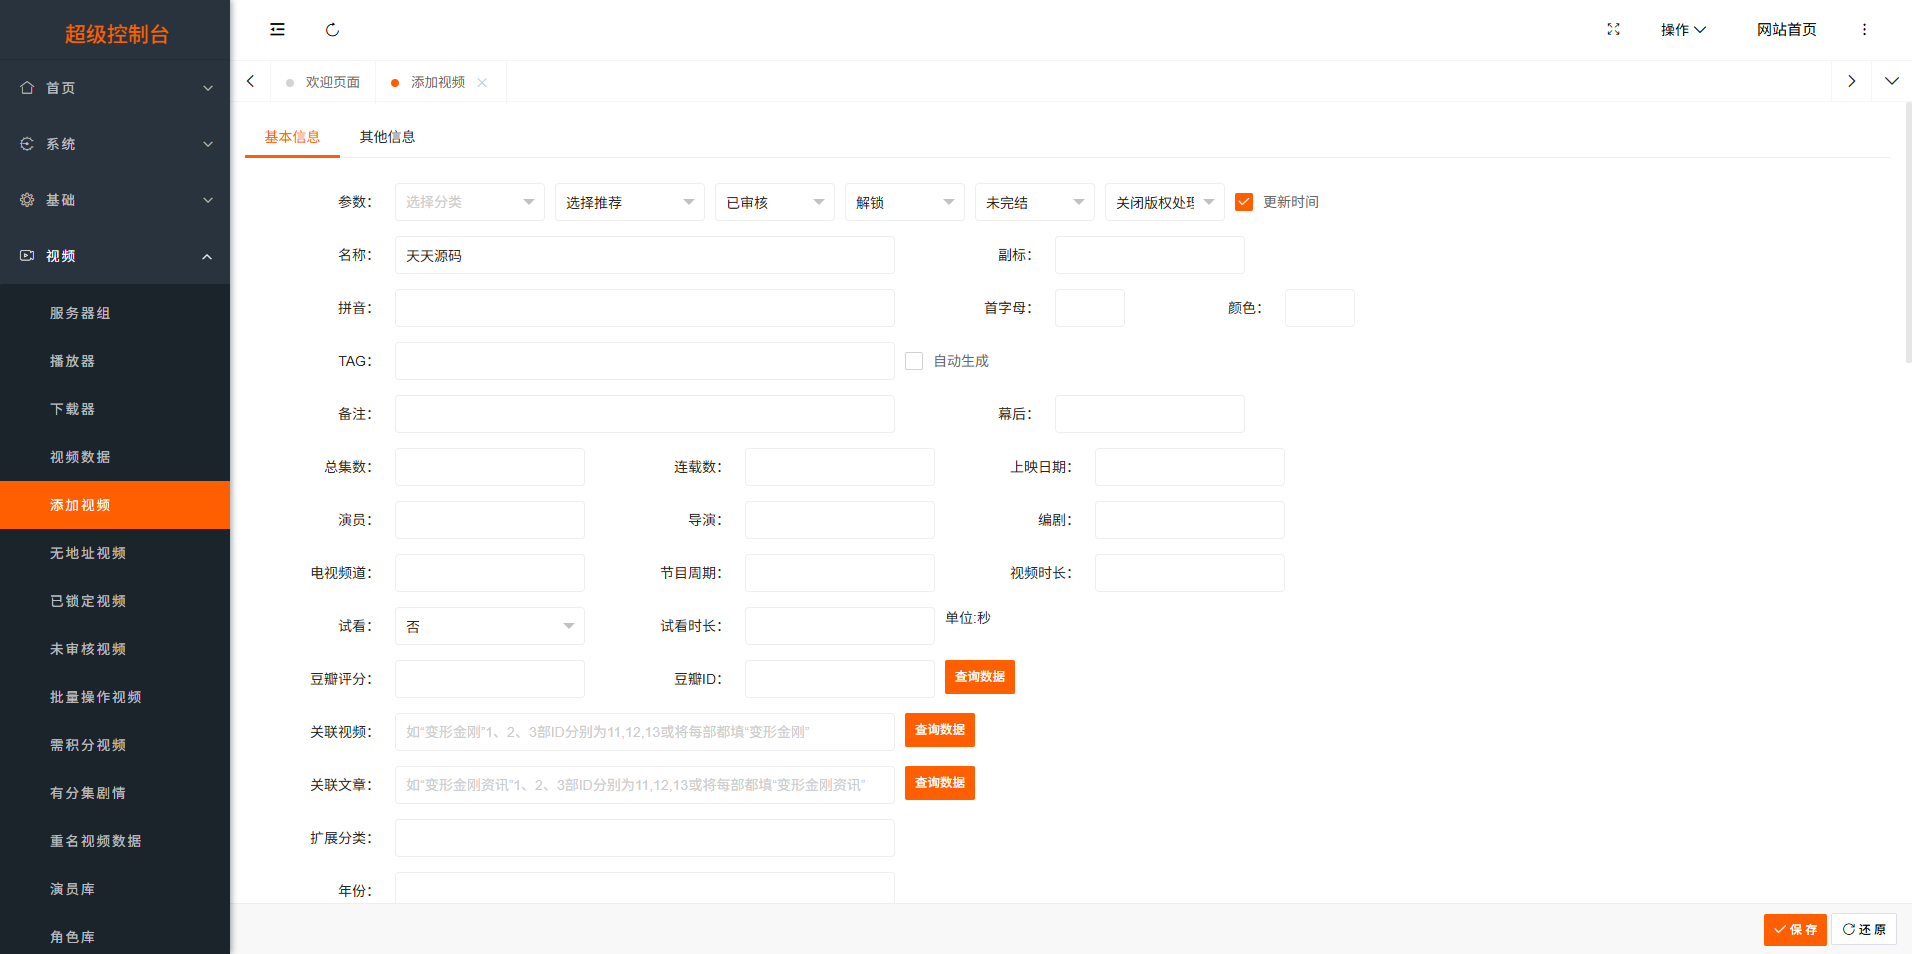
Task: Expand the 试看 dropdown showing 否
Action: point(489,626)
